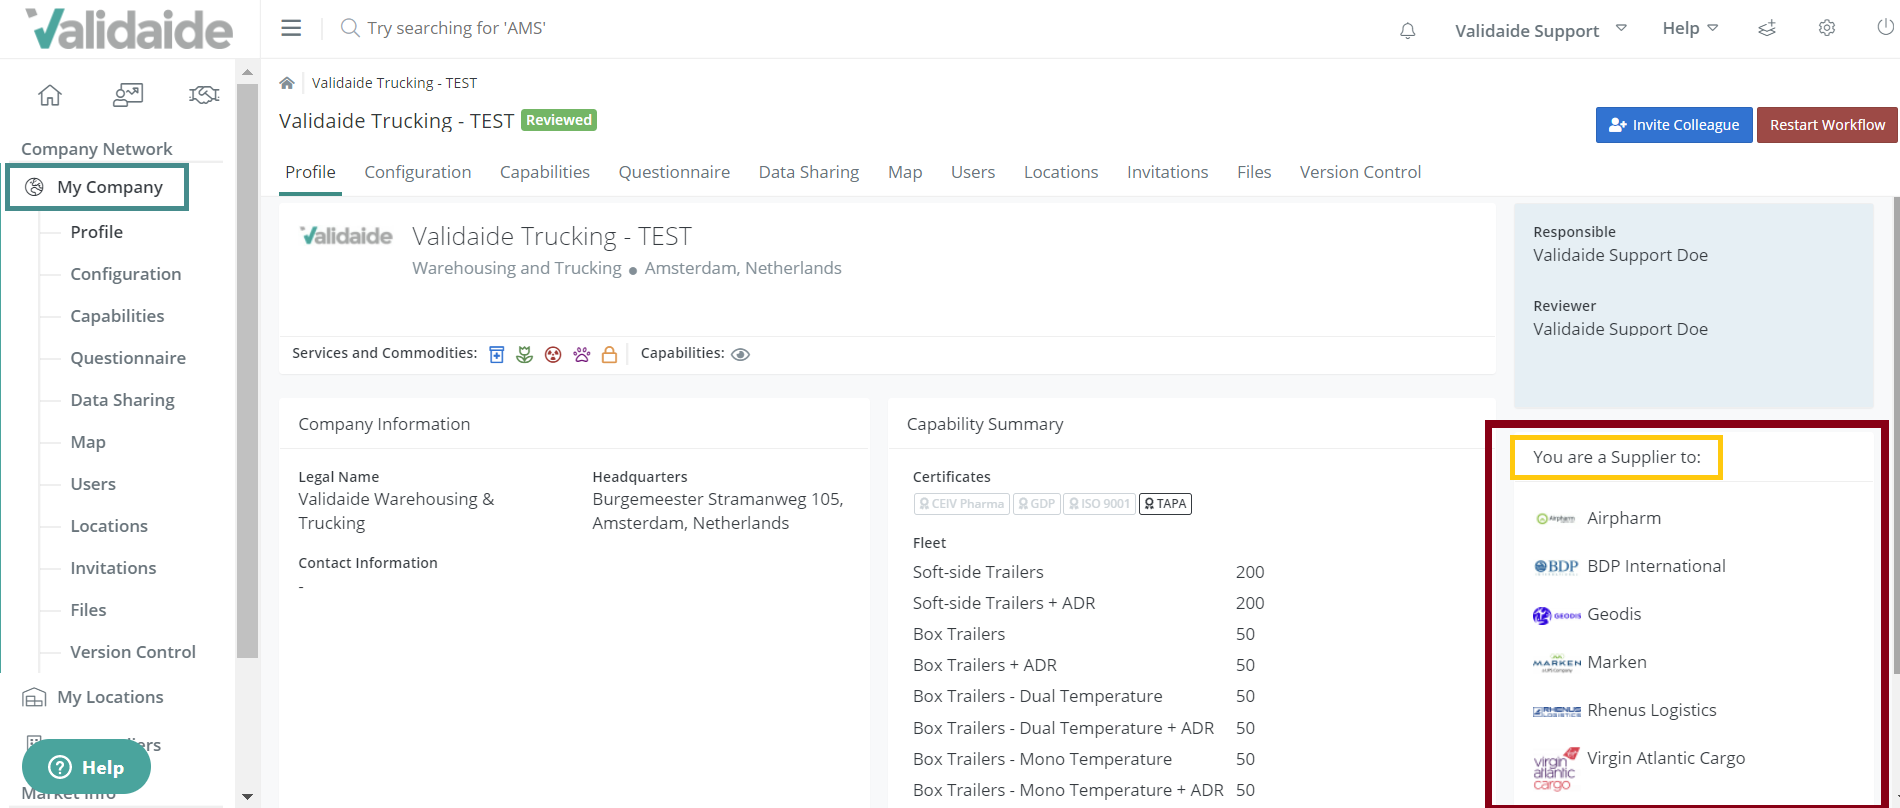Click the Rhenus Logistics logo
1900x808 pixels.
click(x=1556, y=711)
